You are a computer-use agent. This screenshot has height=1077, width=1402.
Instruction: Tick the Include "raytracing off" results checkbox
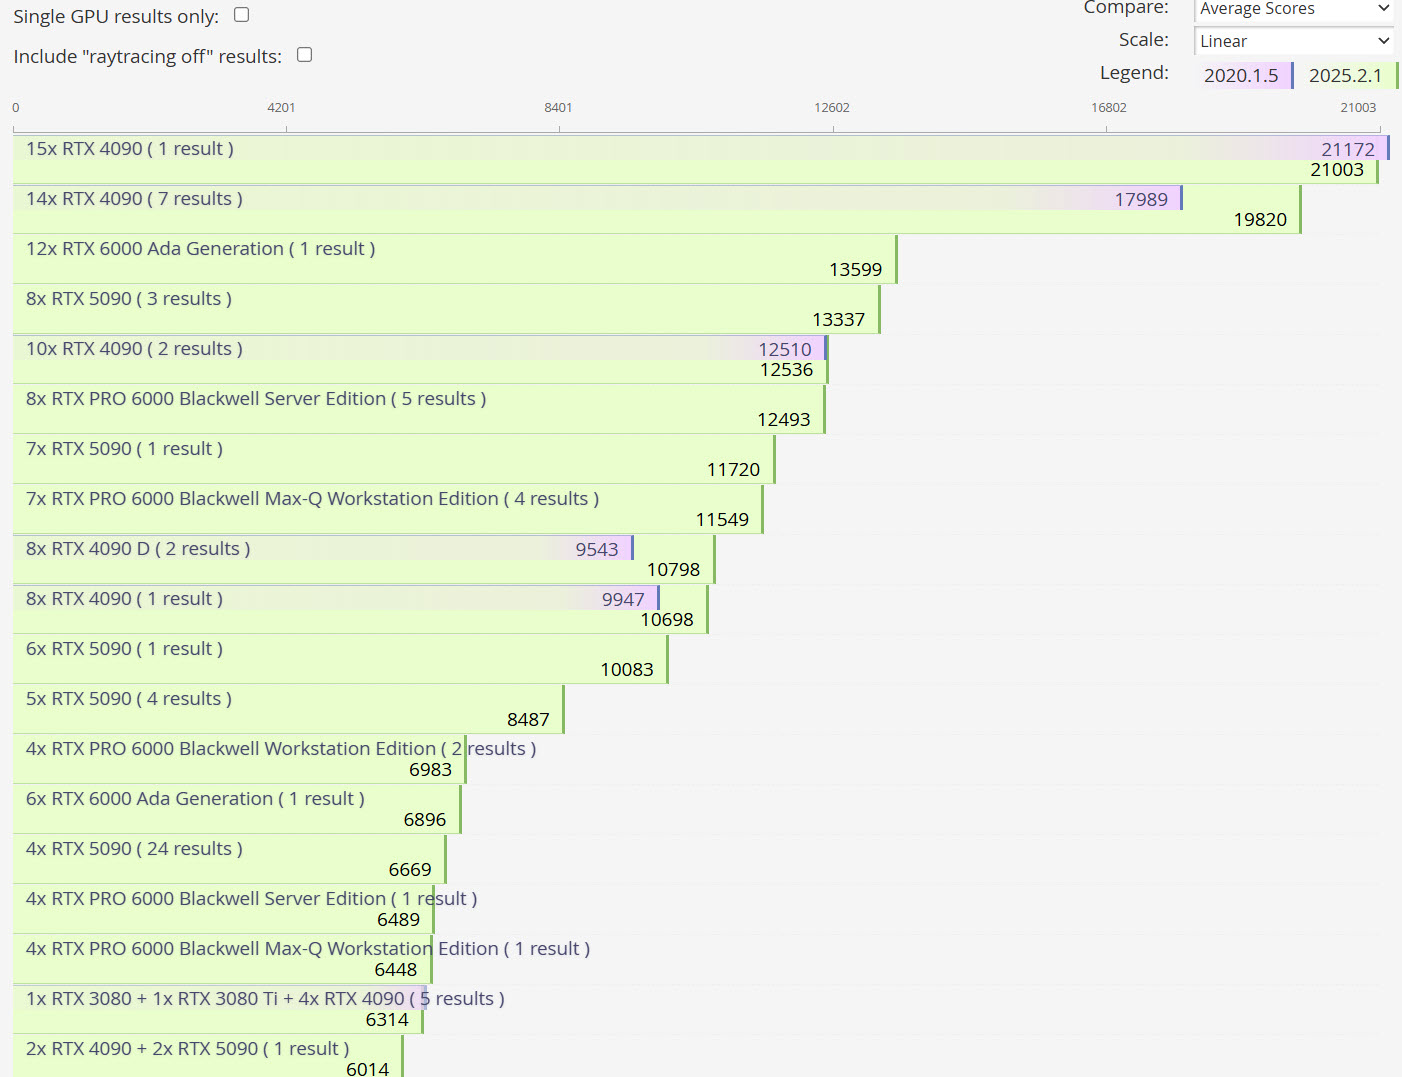[x=305, y=55]
